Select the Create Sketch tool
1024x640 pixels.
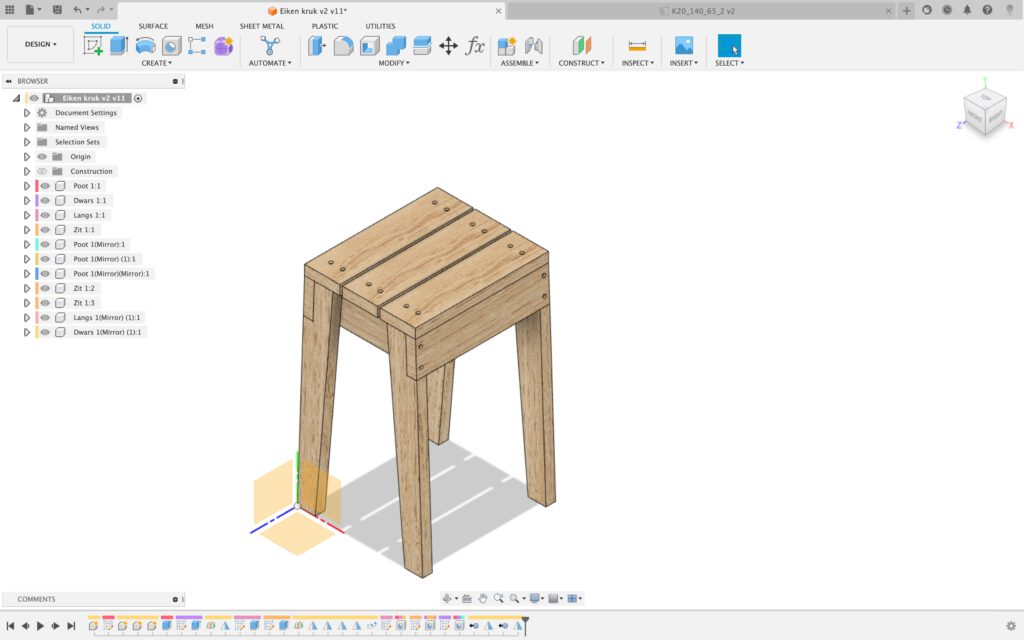pyautogui.click(x=93, y=46)
